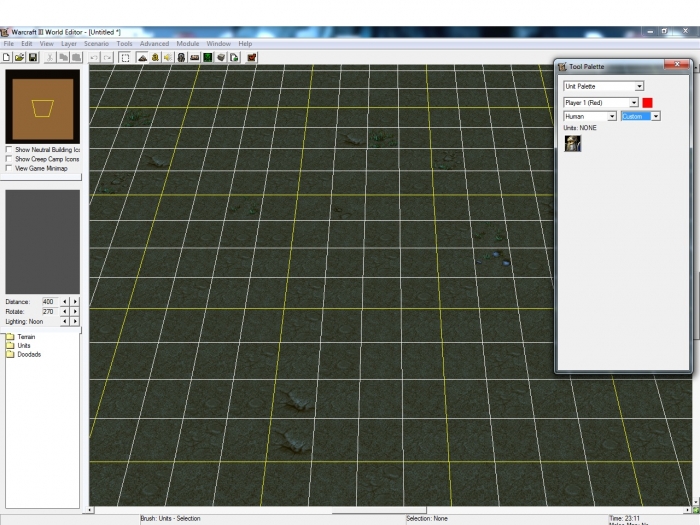Expand the Doodads folder in tree
The image size is (700, 525).
pos(10,354)
